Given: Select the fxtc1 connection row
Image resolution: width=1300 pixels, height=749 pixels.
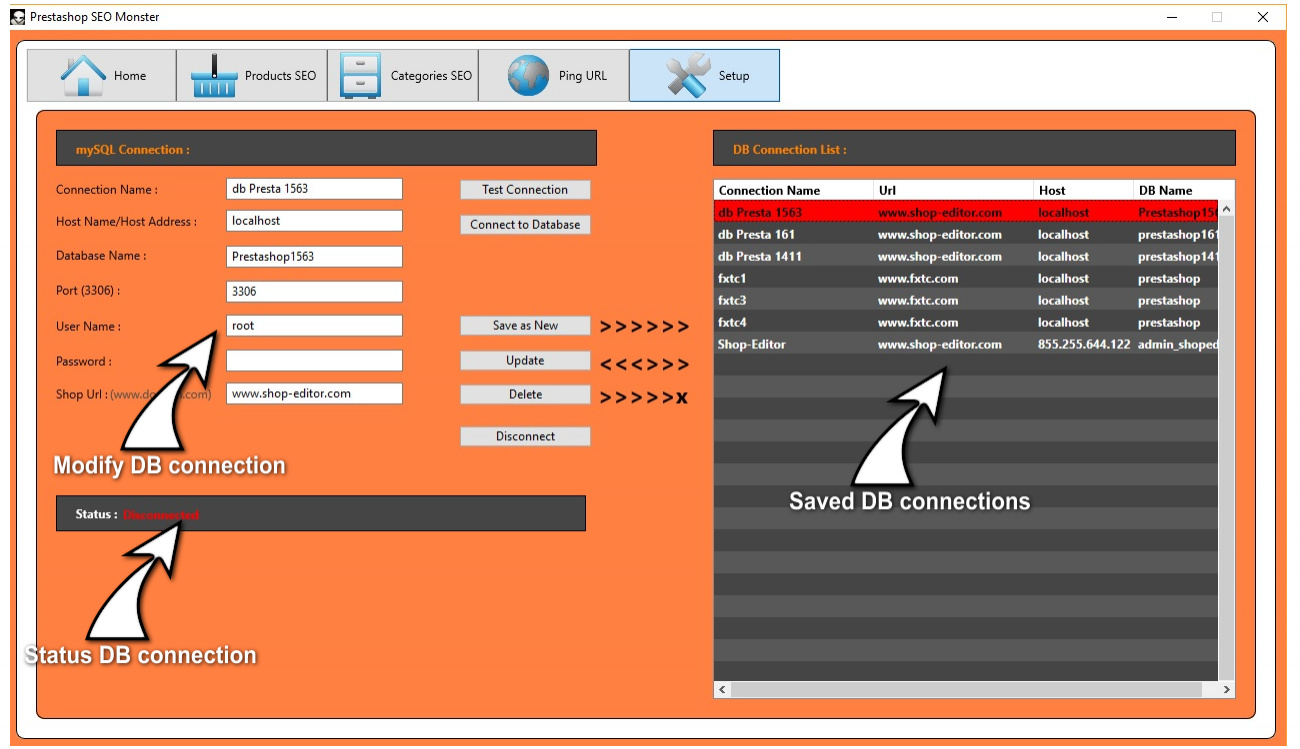Looking at the screenshot, I should 966,278.
